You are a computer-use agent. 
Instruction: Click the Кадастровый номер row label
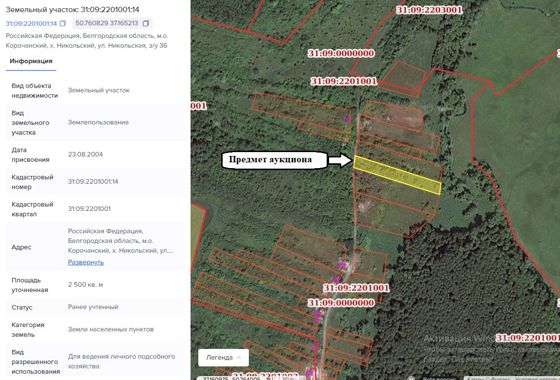[x=32, y=182]
